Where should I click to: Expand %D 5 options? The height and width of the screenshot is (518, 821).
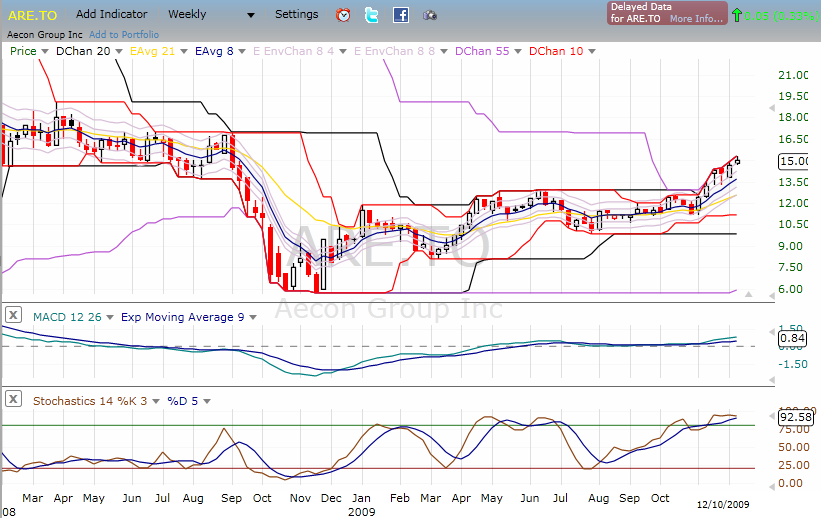(207, 401)
